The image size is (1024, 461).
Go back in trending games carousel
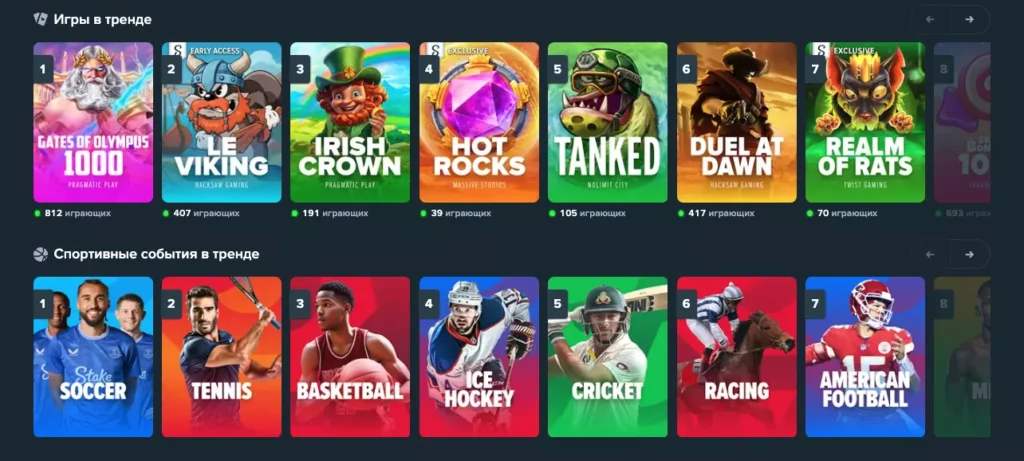click(x=930, y=20)
